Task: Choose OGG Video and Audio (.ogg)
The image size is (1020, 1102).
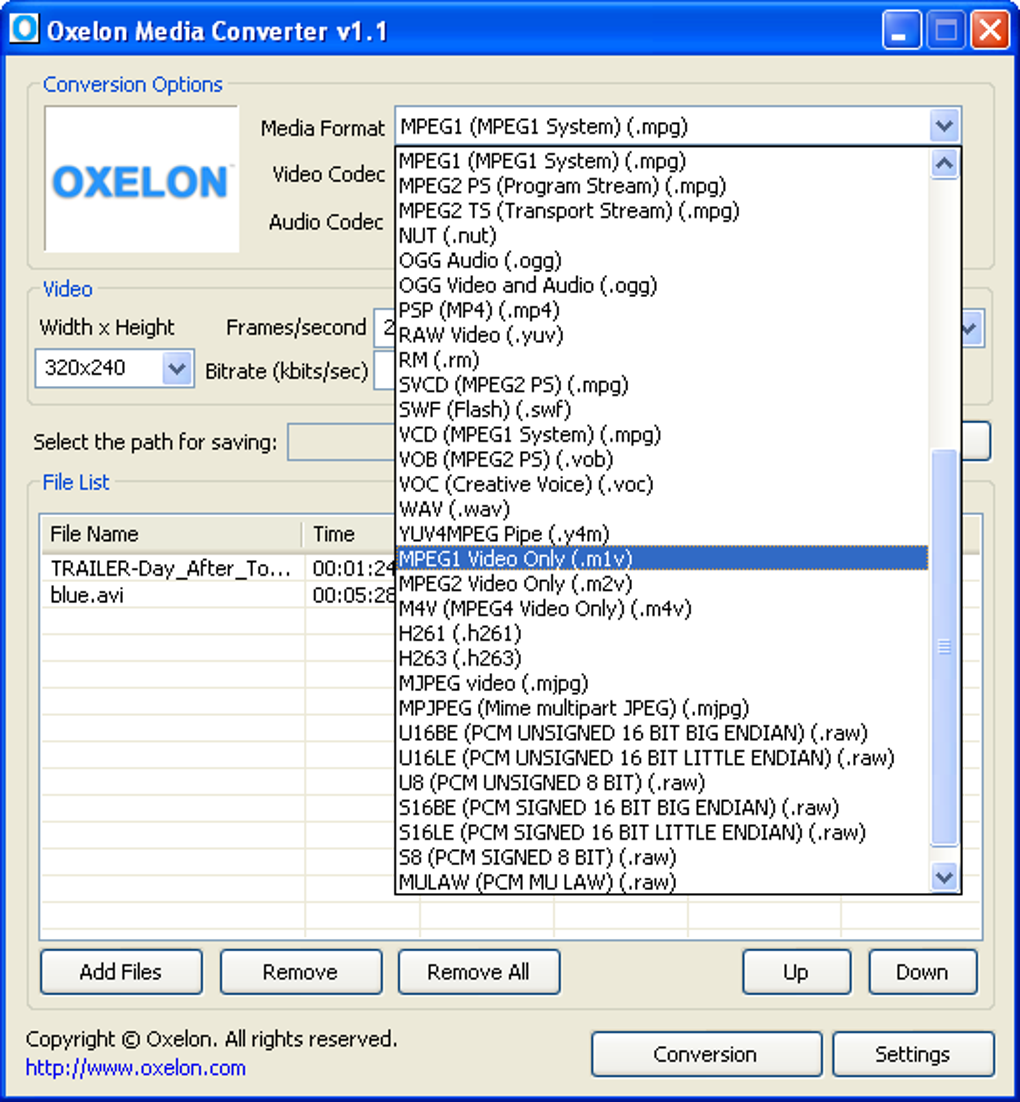Action: click(x=662, y=285)
